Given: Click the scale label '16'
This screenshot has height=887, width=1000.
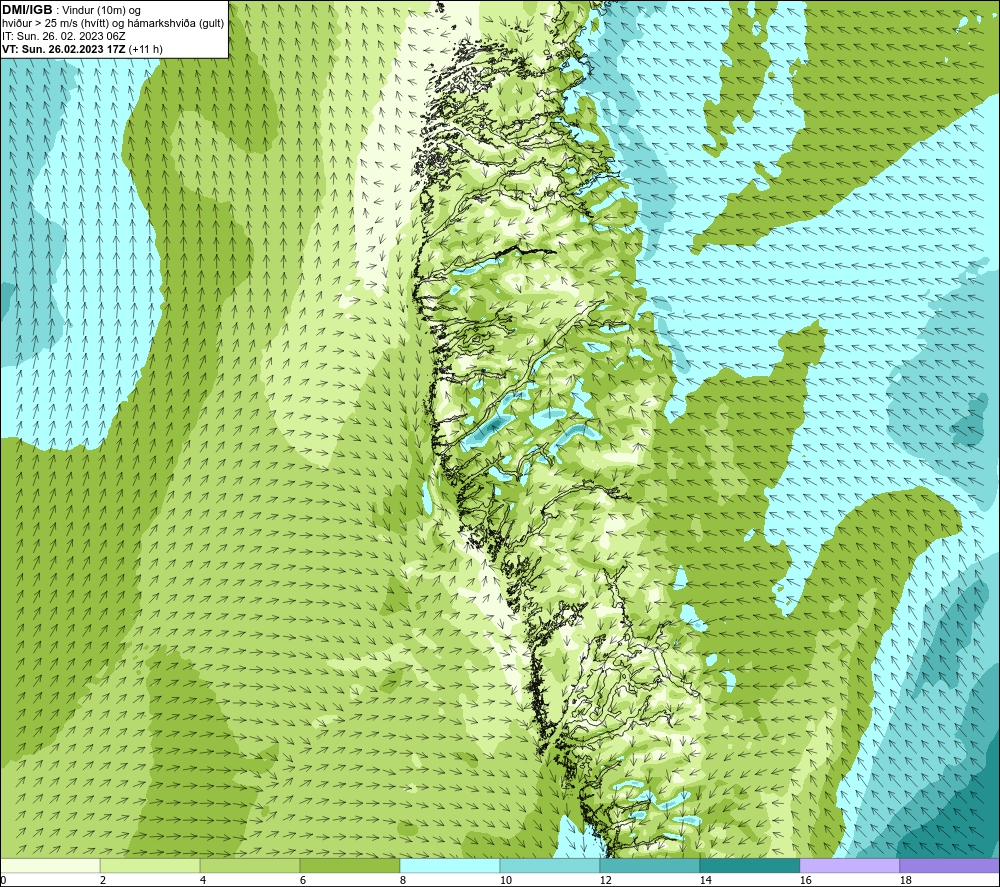Looking at the screenshot, I should (x=806, y=881).
